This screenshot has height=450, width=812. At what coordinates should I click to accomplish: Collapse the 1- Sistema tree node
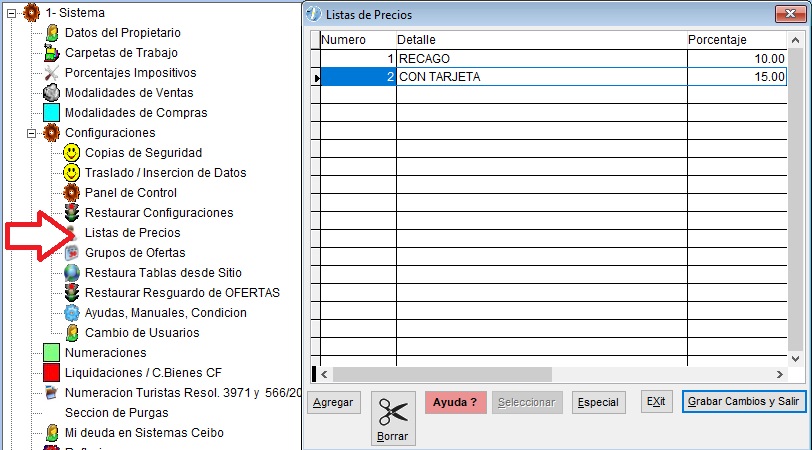pos(11,13)
